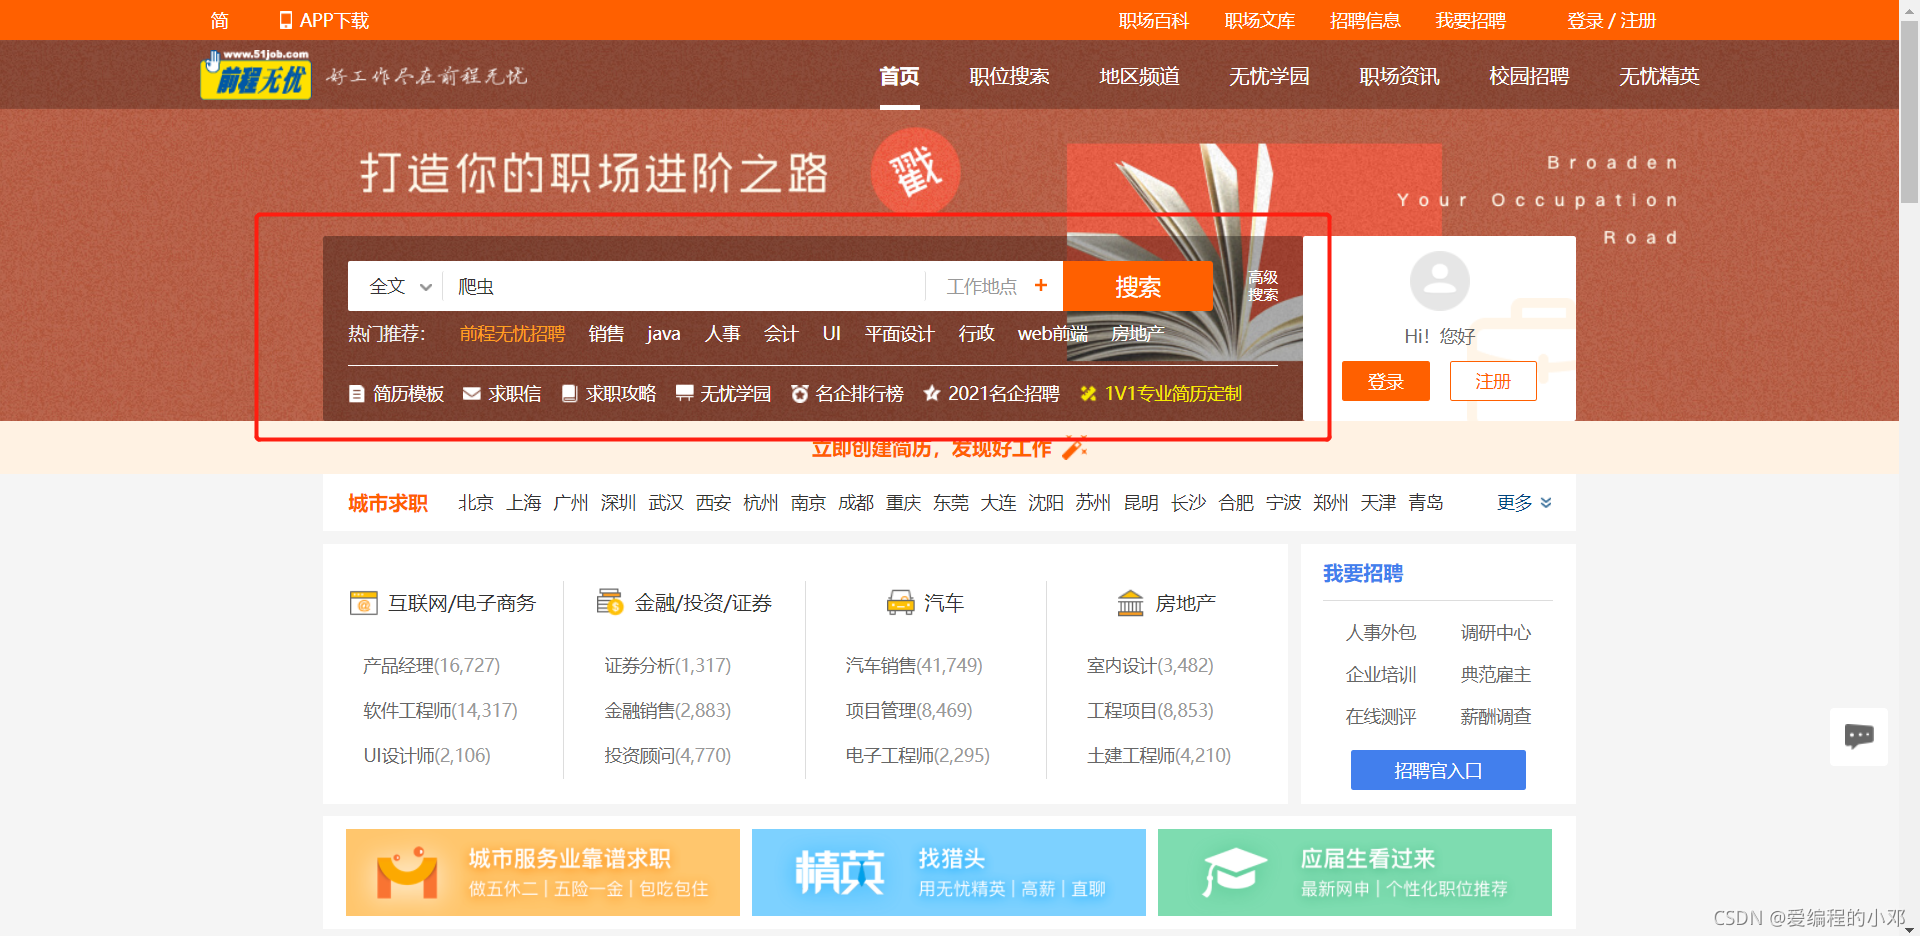This screenshot has height=936, width=1920.
Task: Click the 求职信 envelope icon
Action: click(472, 394)
